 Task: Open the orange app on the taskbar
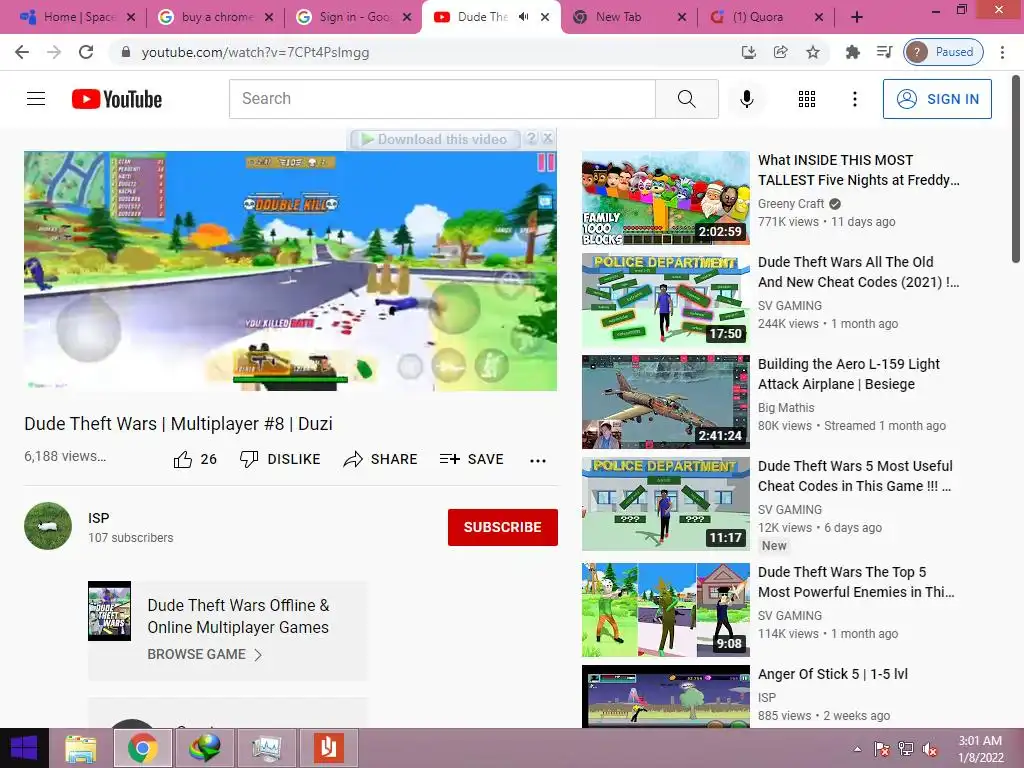[328, 748]
